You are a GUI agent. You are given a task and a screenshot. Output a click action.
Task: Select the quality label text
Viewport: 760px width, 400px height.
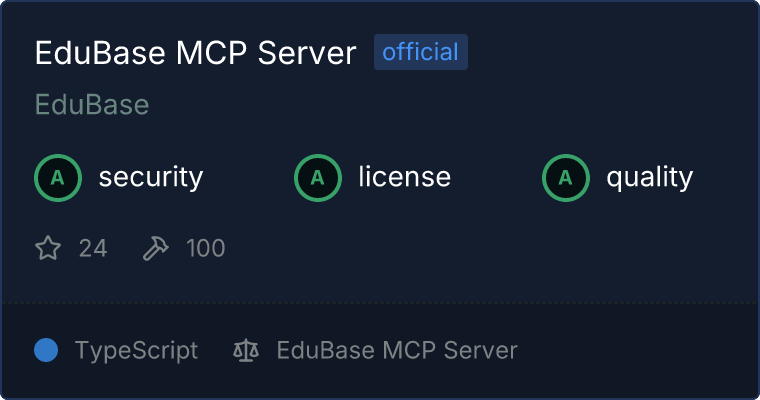coord(649,177)
